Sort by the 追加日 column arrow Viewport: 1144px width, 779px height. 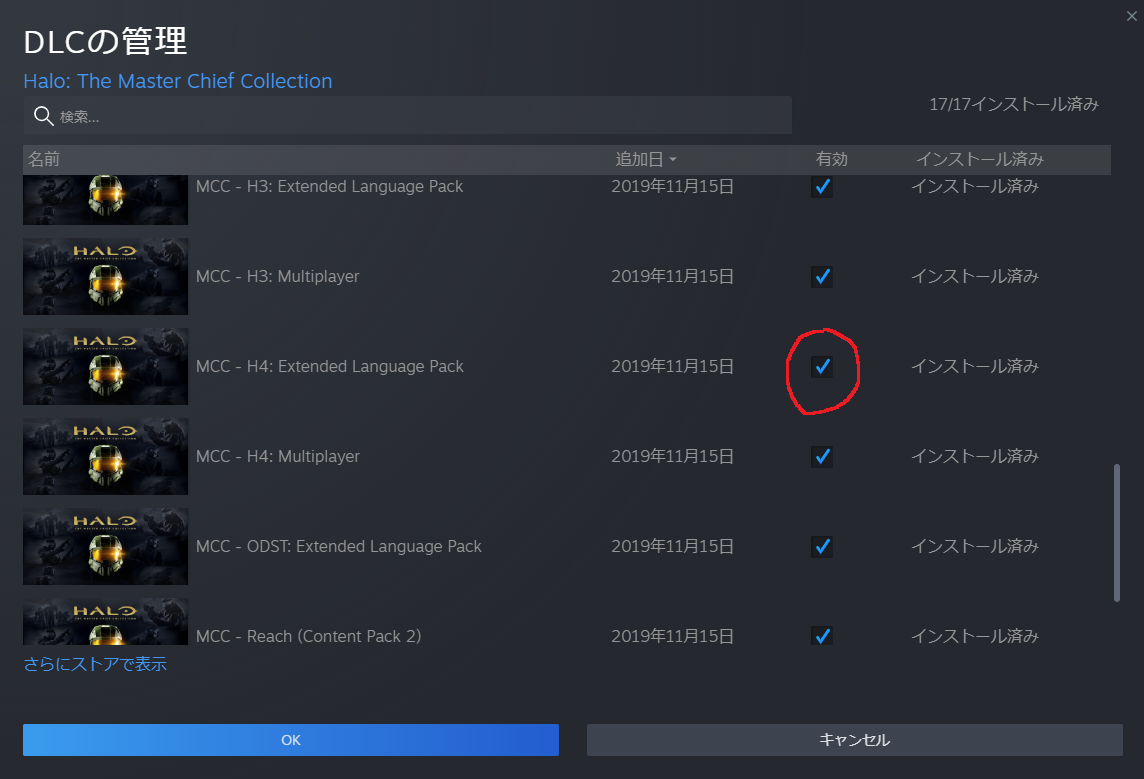coord(673,159)
